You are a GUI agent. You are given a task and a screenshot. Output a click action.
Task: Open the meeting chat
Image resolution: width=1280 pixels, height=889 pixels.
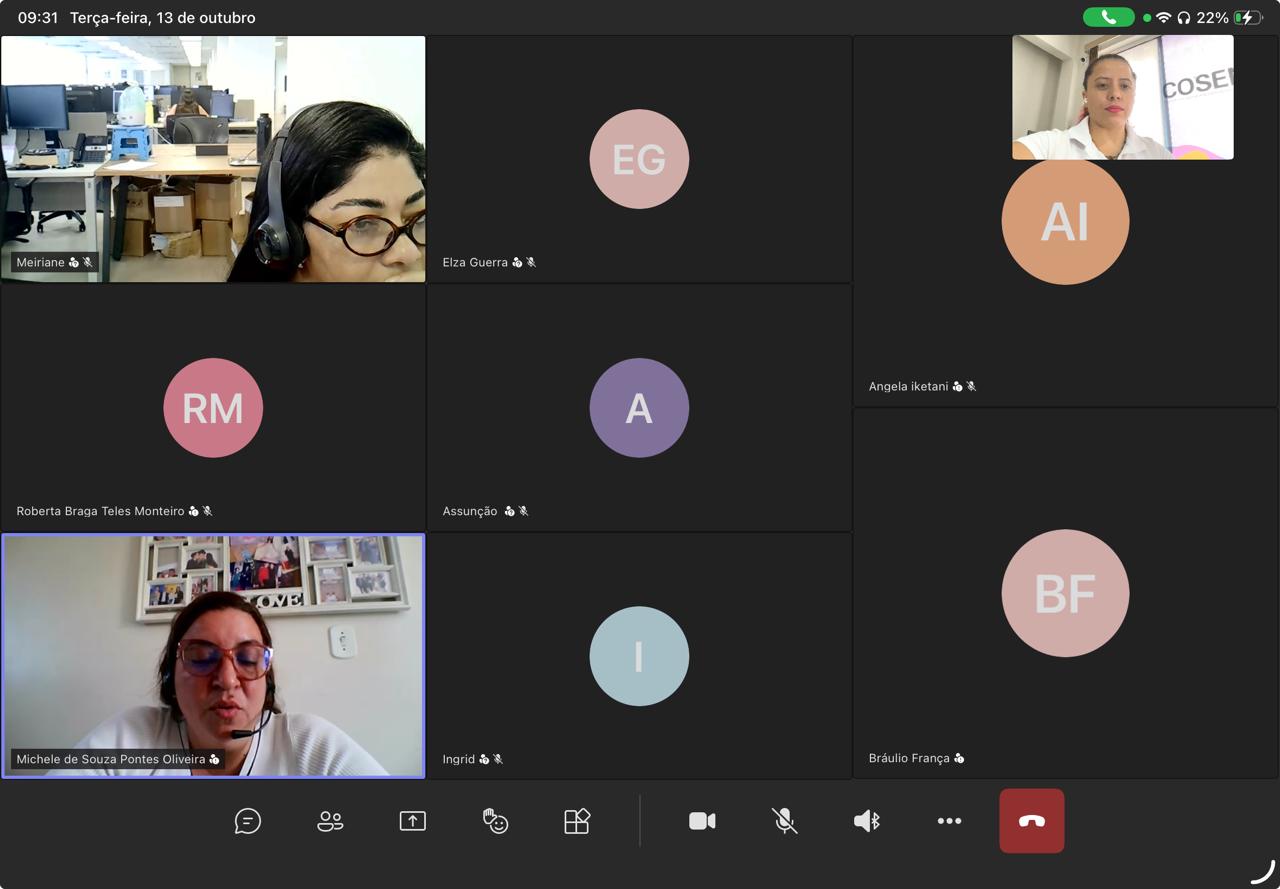click(x=248, y=821)
